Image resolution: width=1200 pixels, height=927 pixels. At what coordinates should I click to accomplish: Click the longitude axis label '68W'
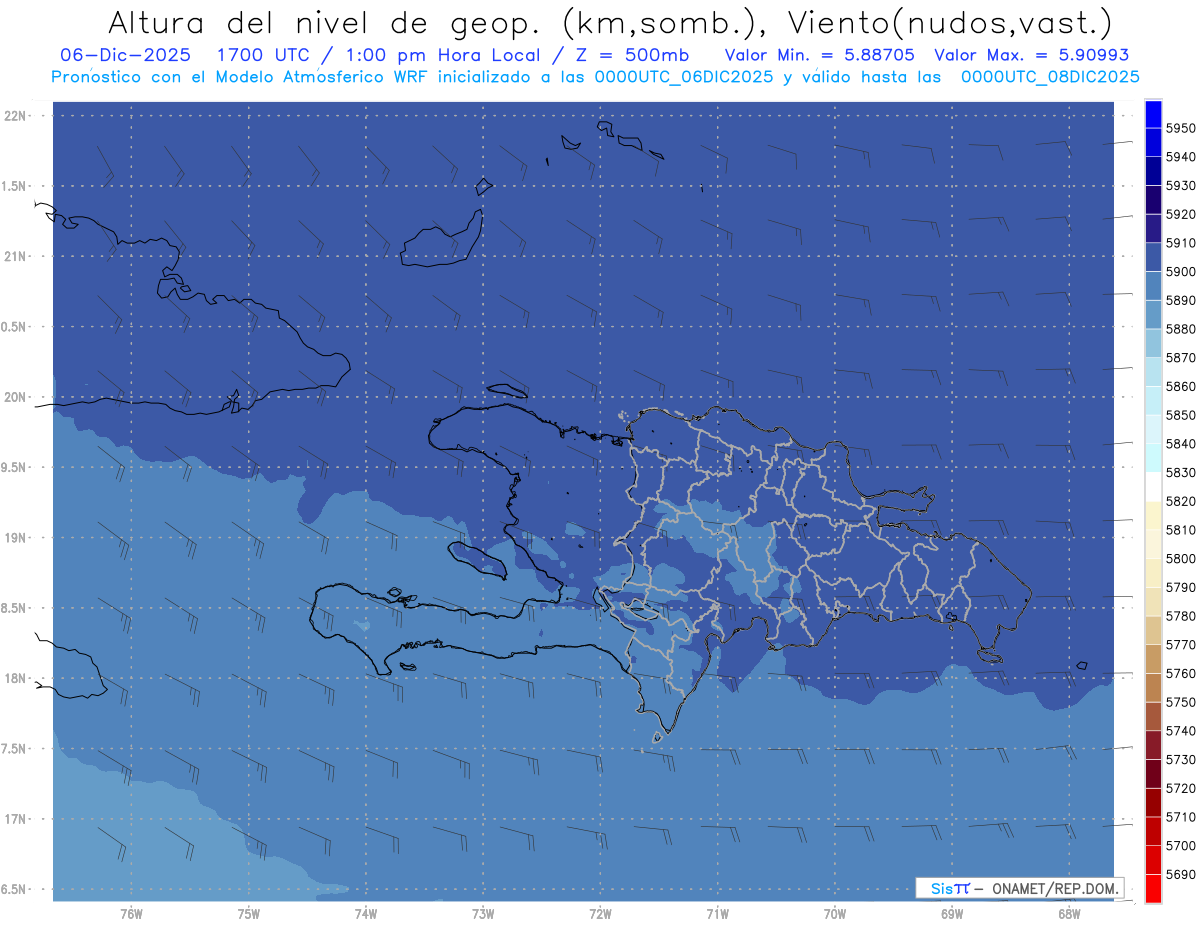point(1068,914)
